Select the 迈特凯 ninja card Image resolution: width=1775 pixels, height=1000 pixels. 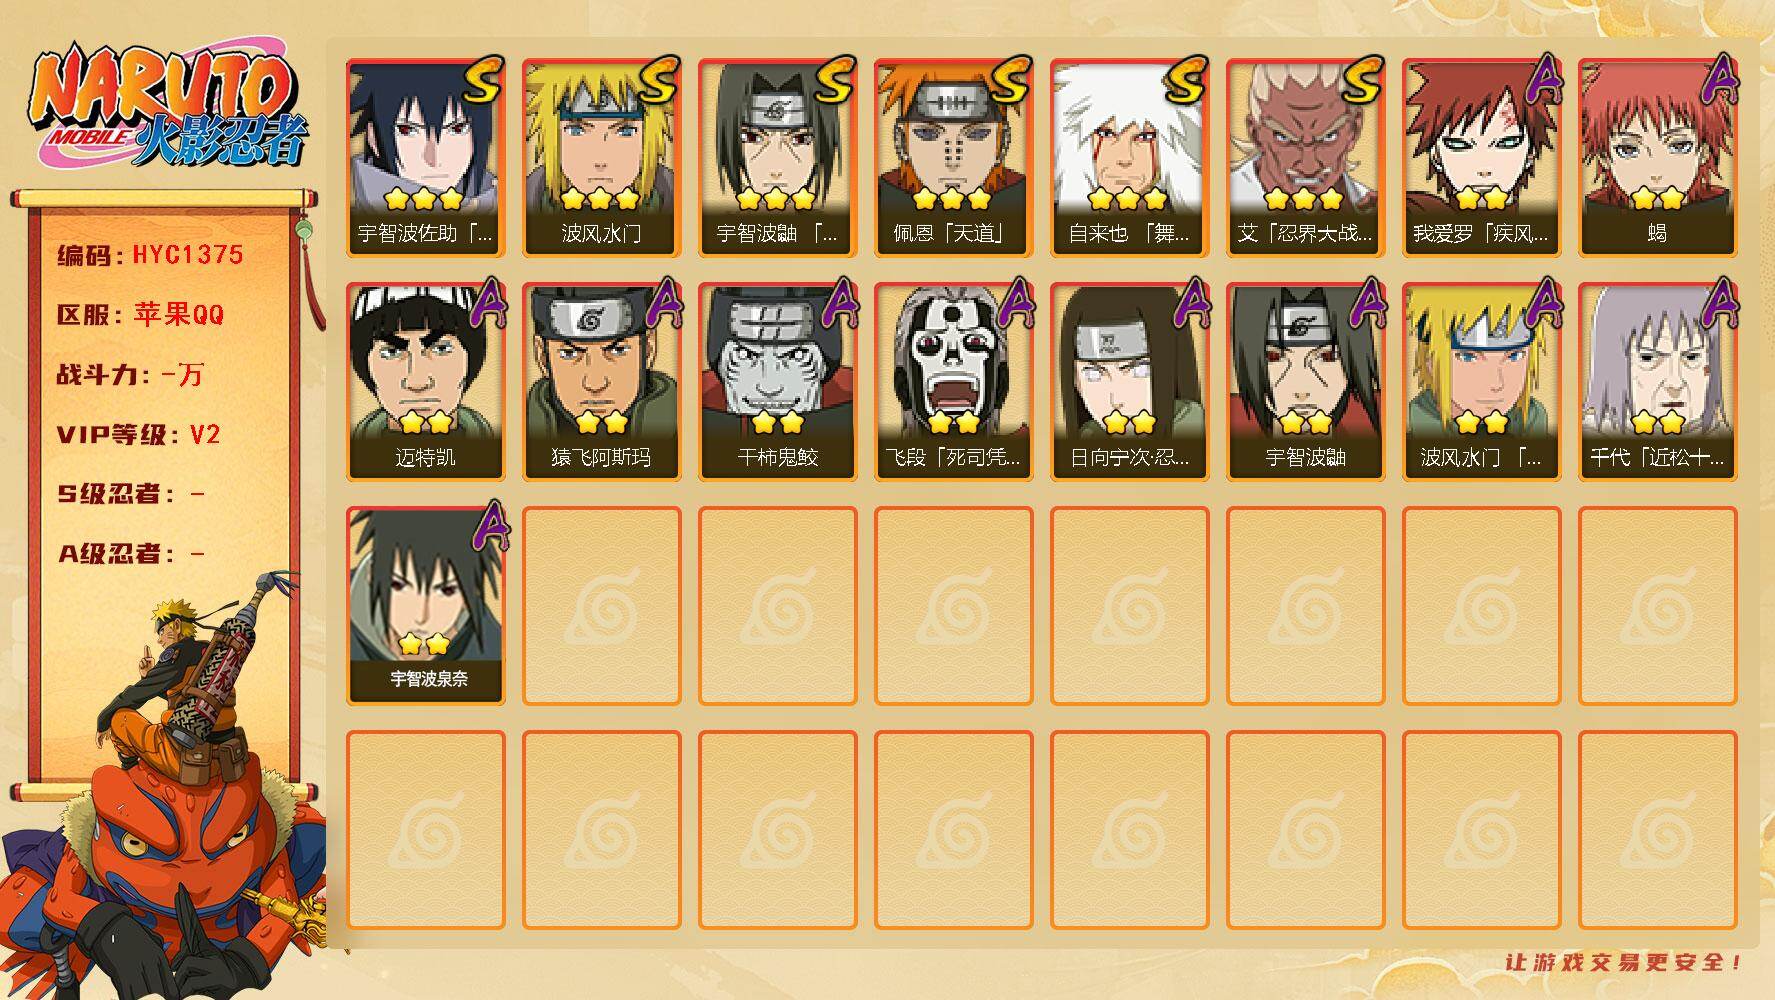pyautogui.click(x=425, y=382)
